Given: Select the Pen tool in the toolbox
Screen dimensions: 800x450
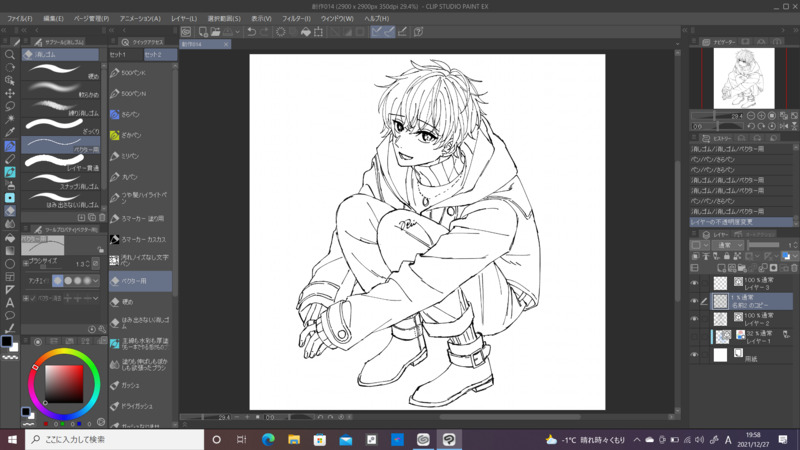Looking at the screenshot, I should 10,146.
